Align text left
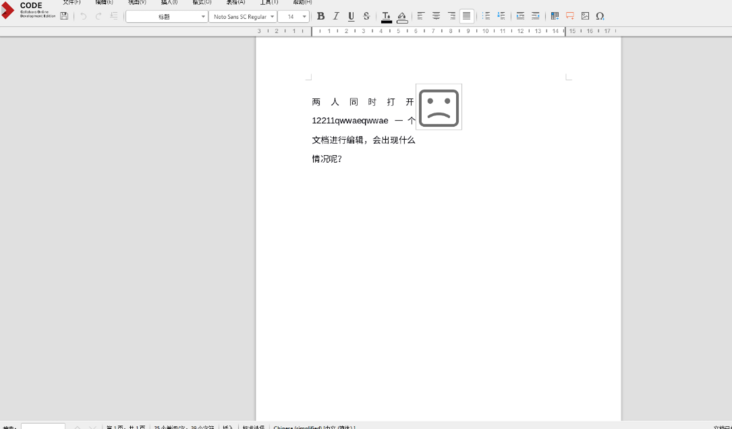Screen dimensions: 732x429 421,16
